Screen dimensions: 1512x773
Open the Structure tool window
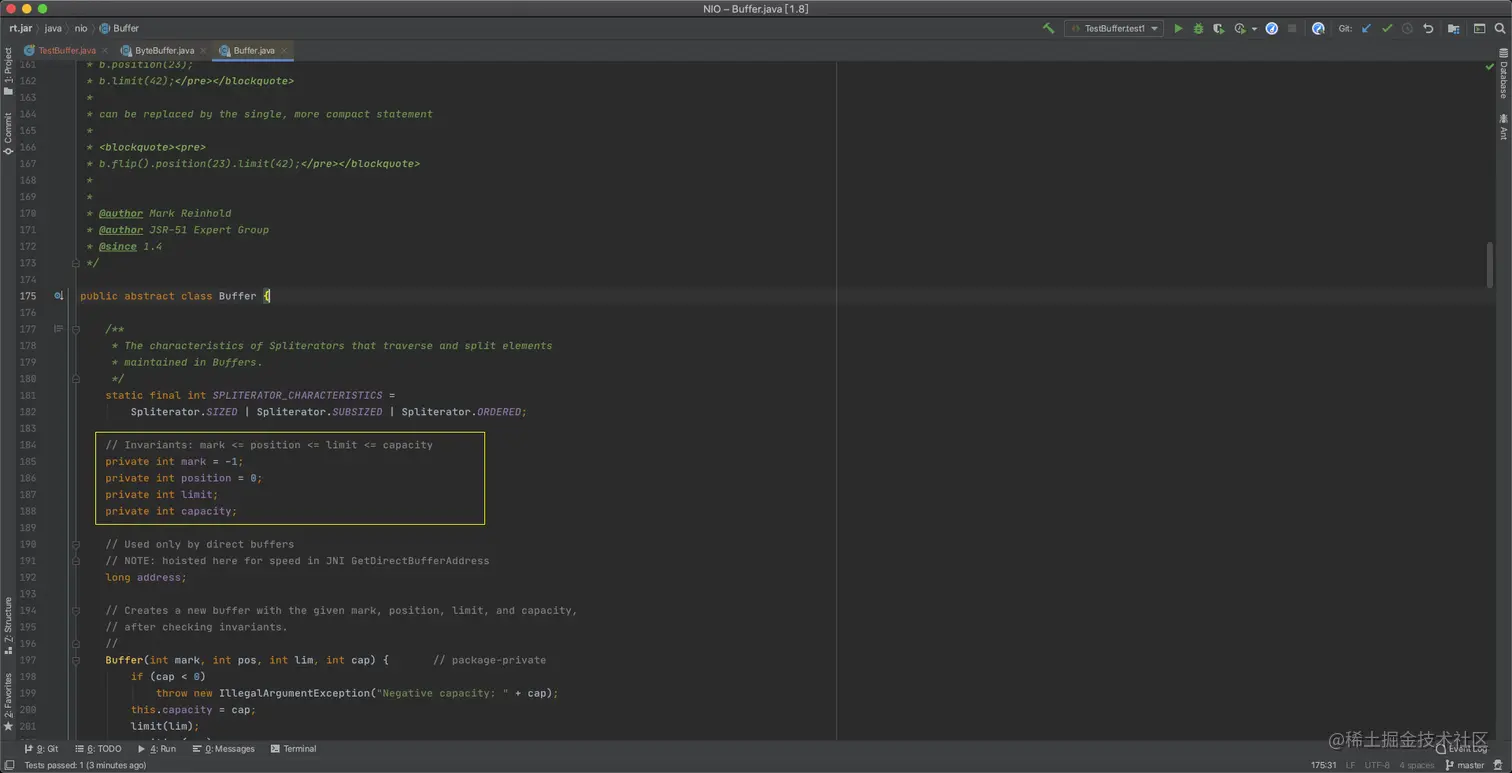point(8,625)
